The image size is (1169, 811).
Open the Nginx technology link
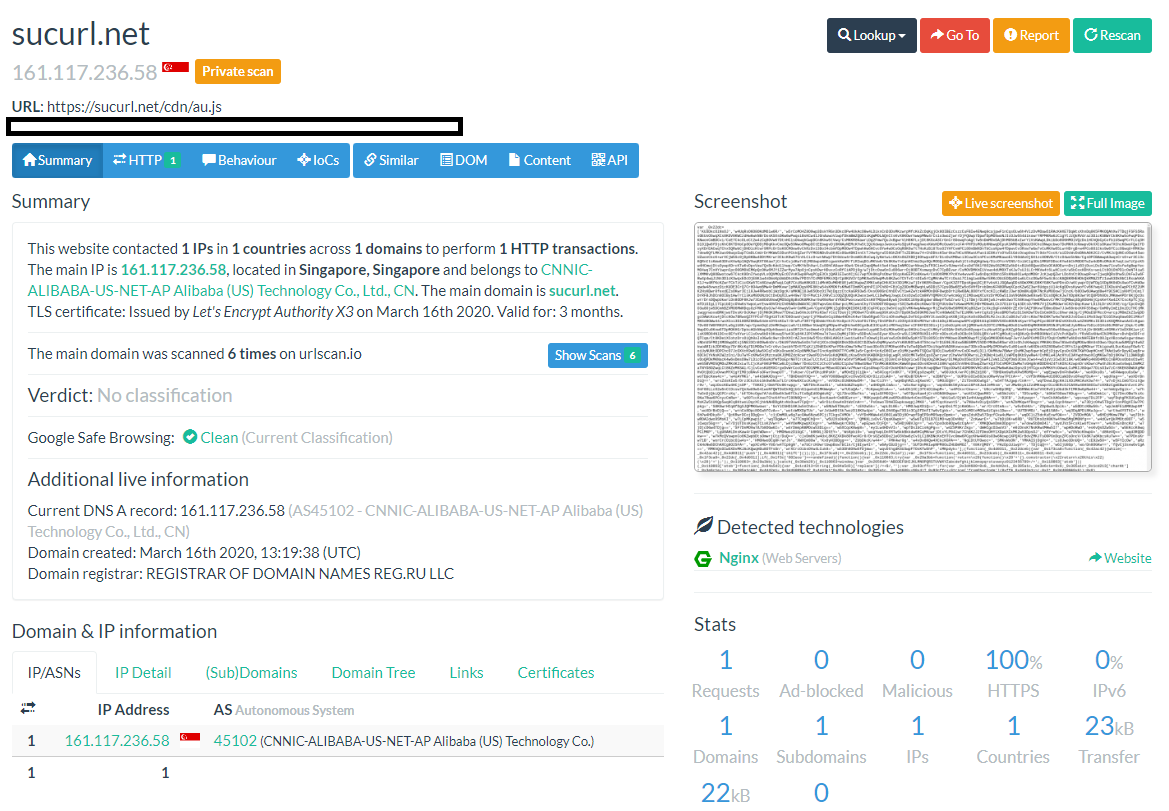739,558
